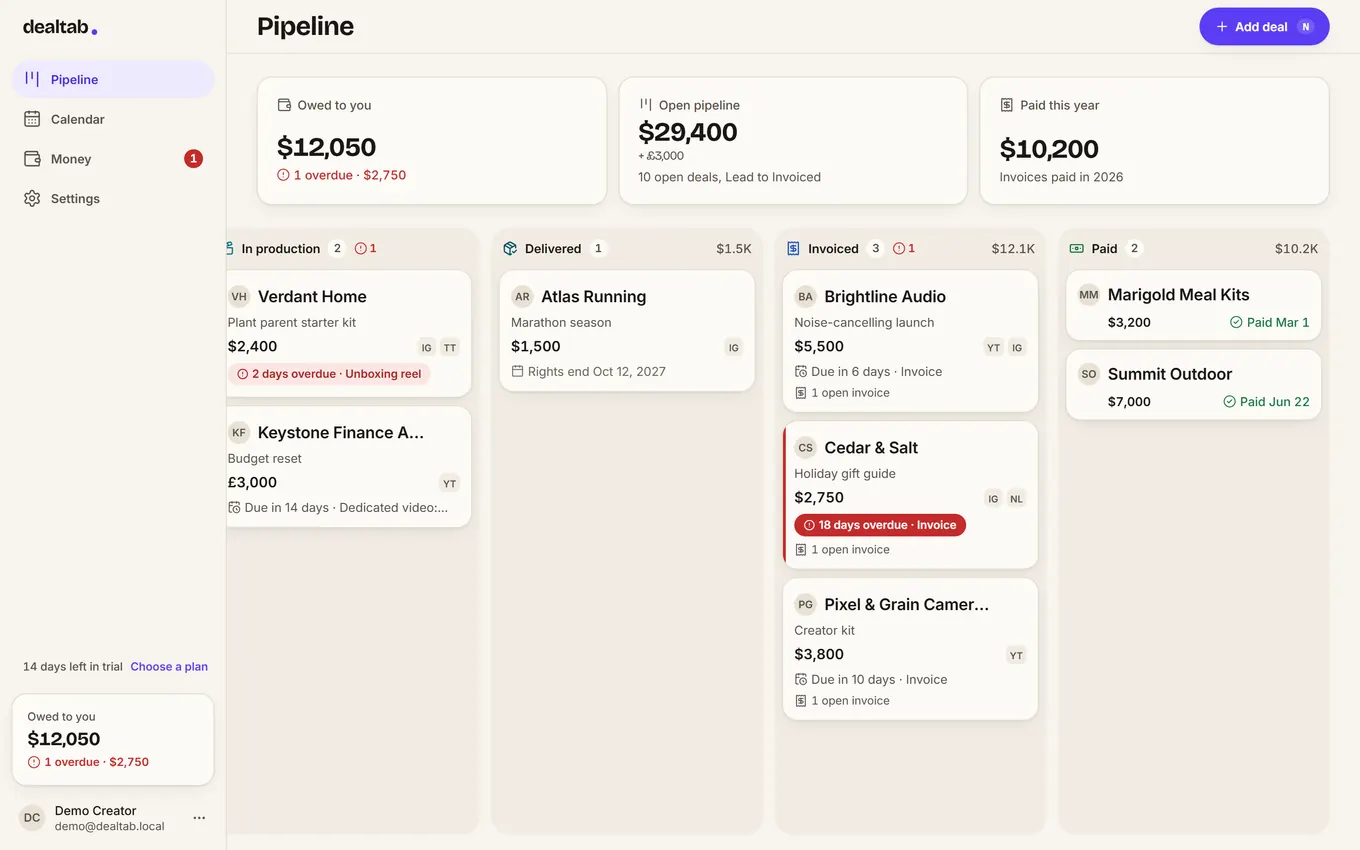
Task: Click the overdue alert in In production header
Action: [x=366, y=249]
